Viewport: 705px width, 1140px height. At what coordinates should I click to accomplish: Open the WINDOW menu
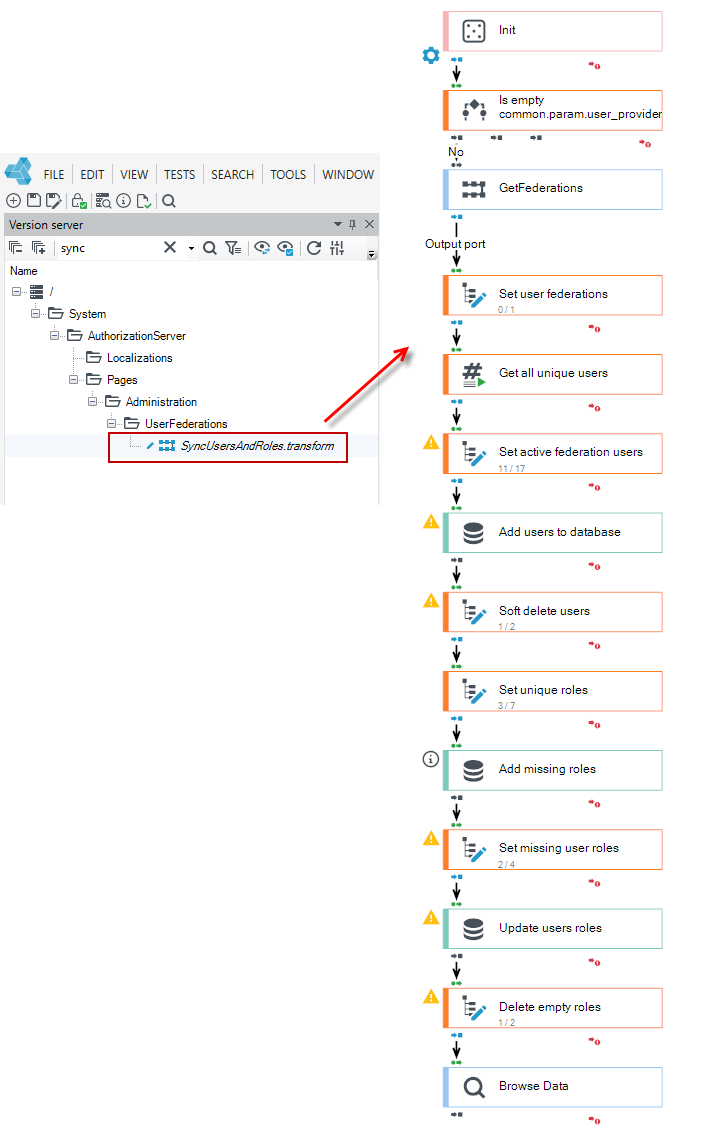[x=348, y=174]
